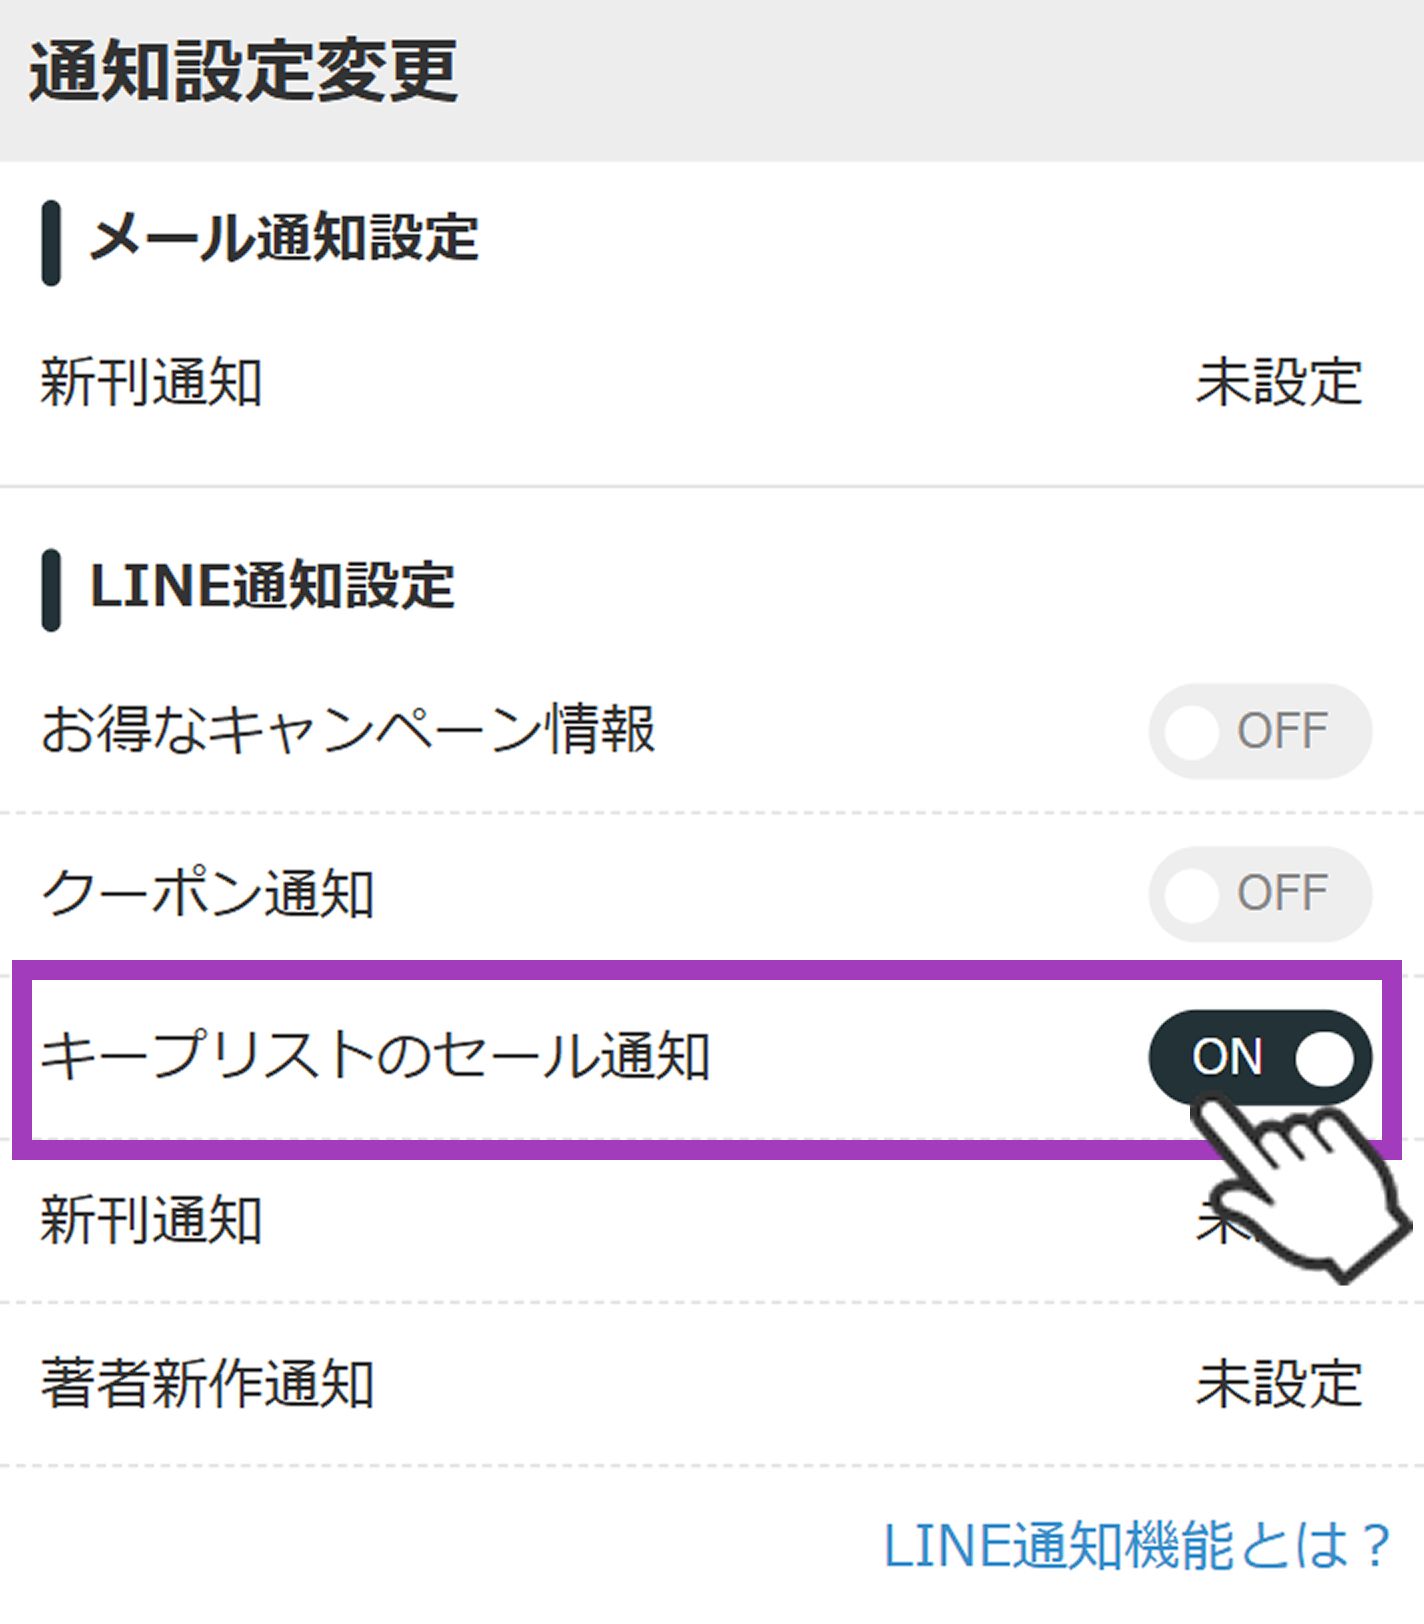Viewport: 1424px width, 1624px height.
Task: Toggle the お得なキャンペーン情報 switch
Action: tap(1259, 731)
